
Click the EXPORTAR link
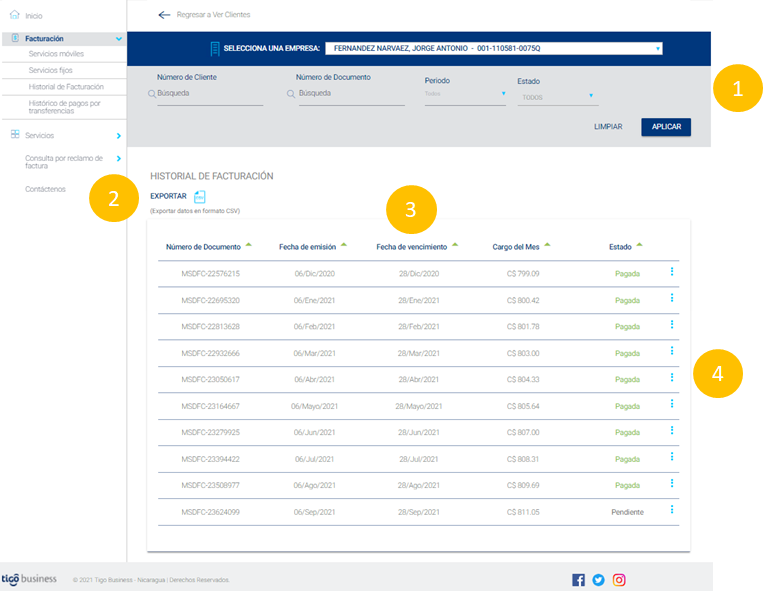(x=168, y=196)
